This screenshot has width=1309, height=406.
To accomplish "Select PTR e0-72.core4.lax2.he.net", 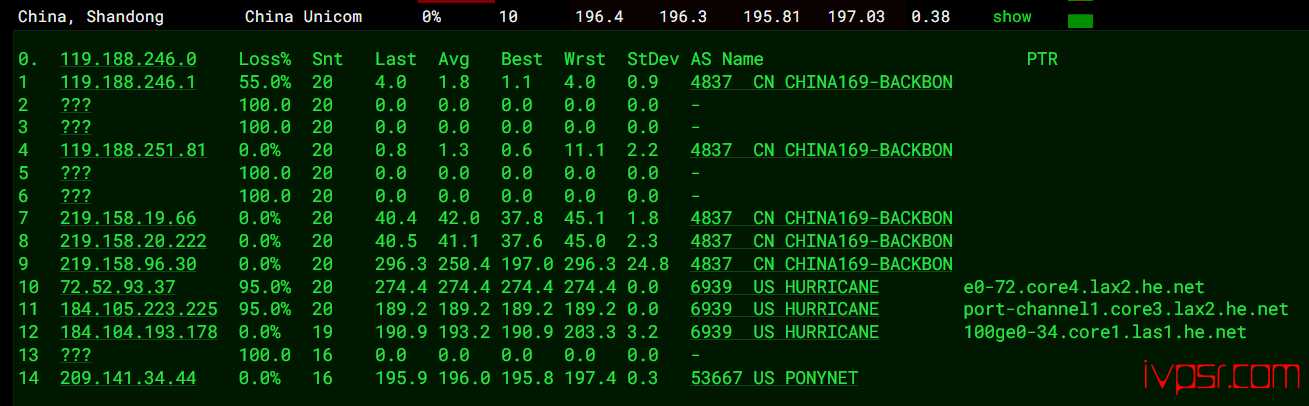I will coord(1083,287).
